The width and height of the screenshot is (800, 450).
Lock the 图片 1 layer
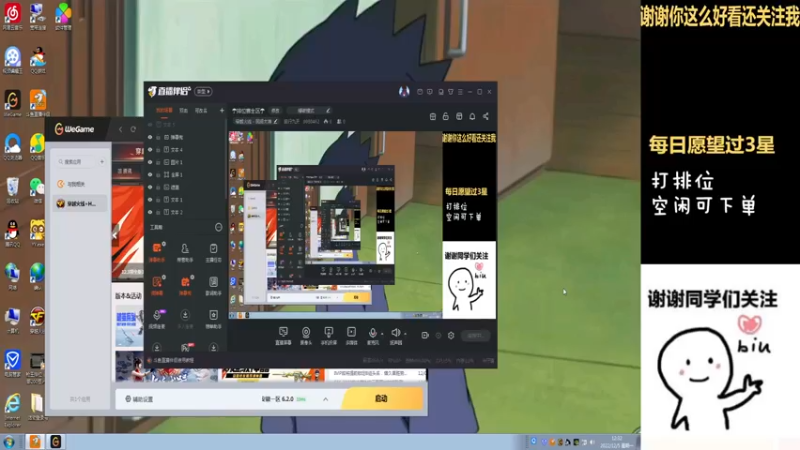(158, 162)
